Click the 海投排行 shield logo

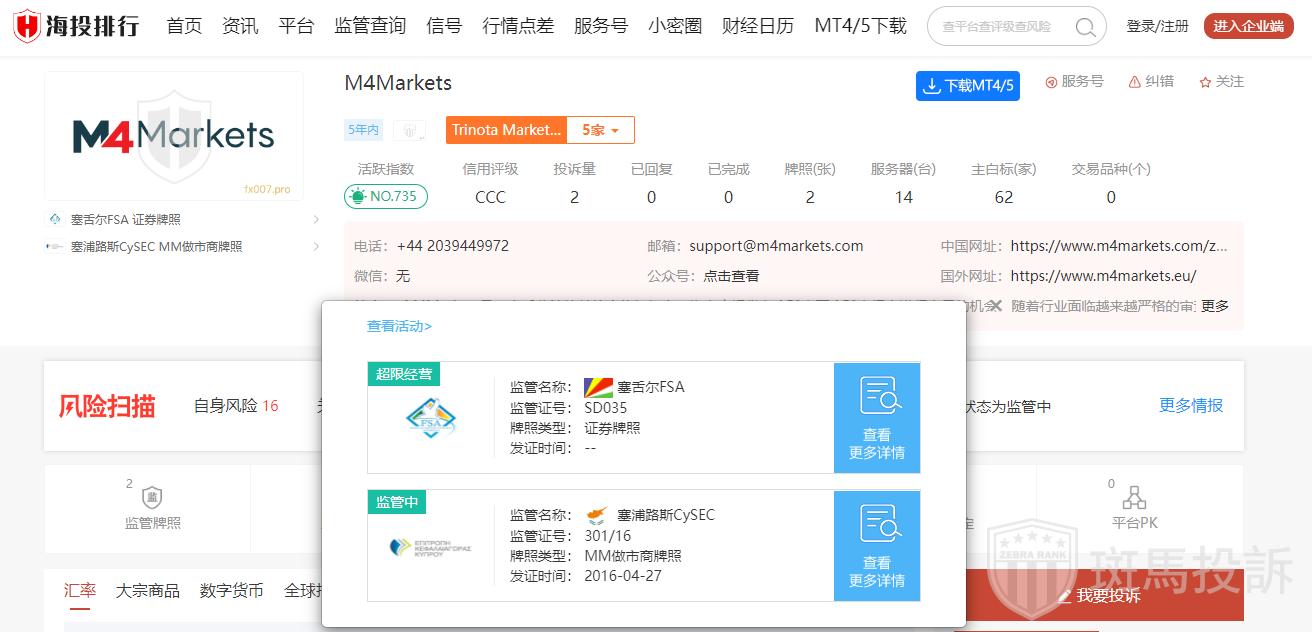click(x=27, y=26)
